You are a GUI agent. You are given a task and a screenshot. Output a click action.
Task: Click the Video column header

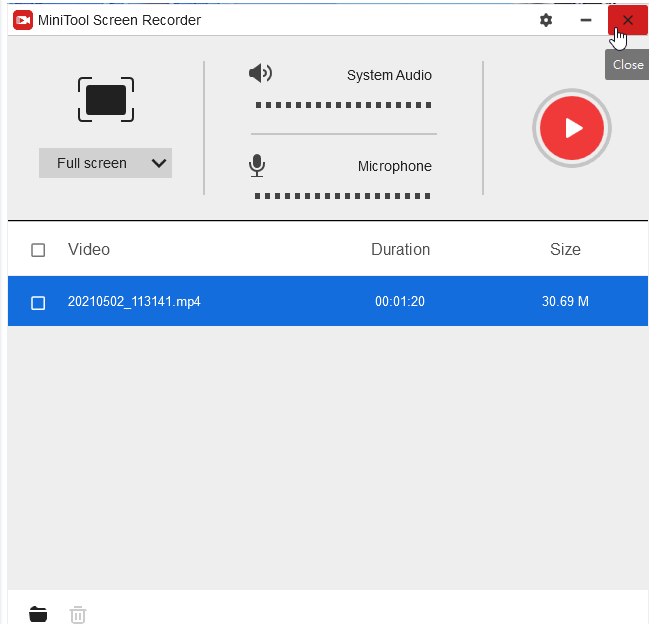(x=89, y=250)
